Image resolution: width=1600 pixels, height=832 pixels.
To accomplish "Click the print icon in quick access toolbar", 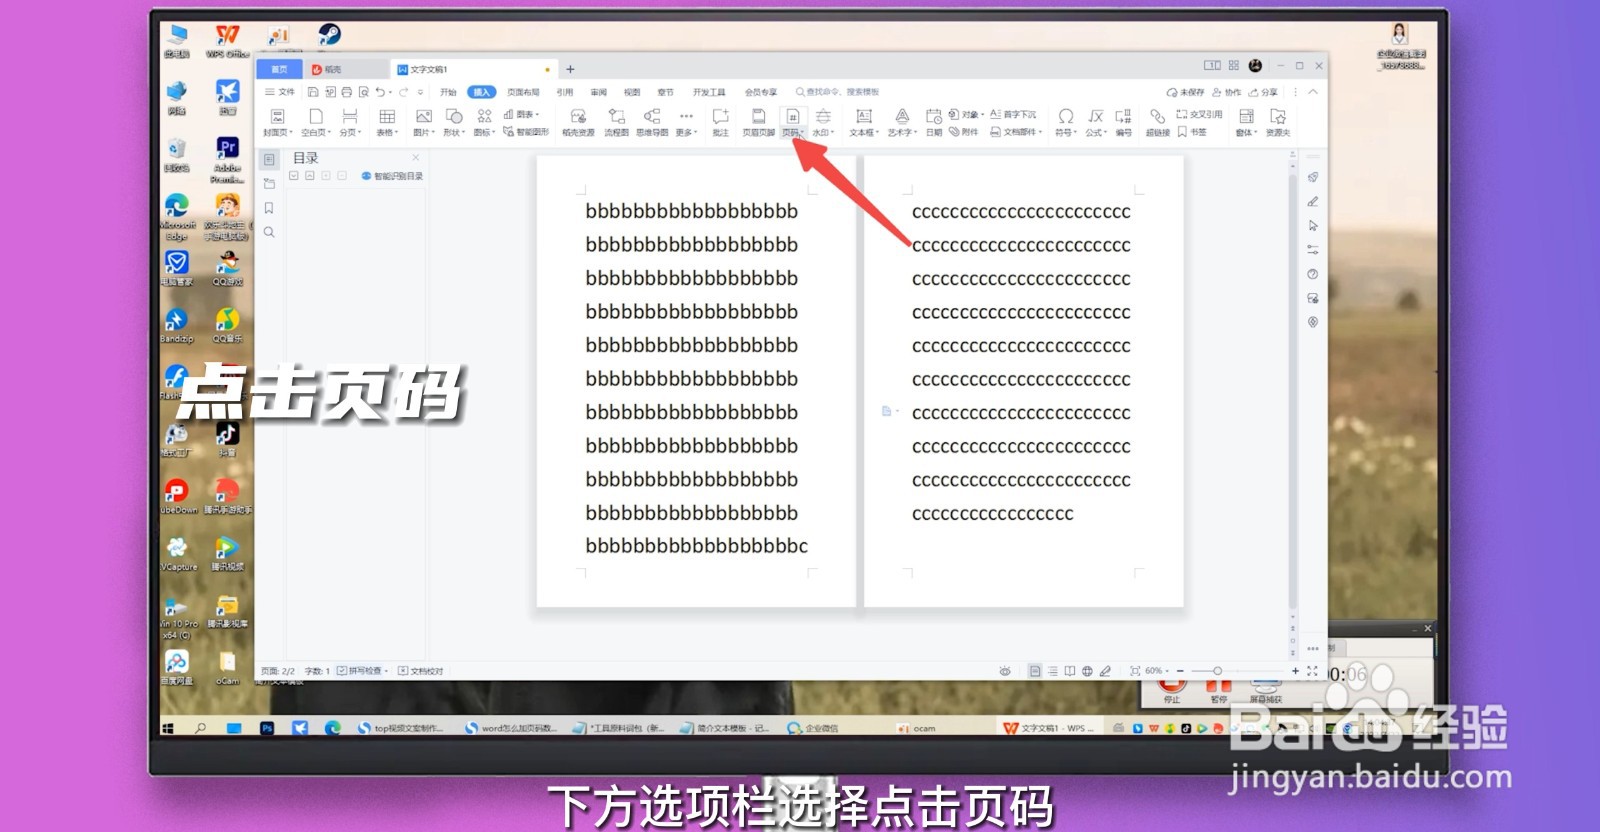I will 347,92.
